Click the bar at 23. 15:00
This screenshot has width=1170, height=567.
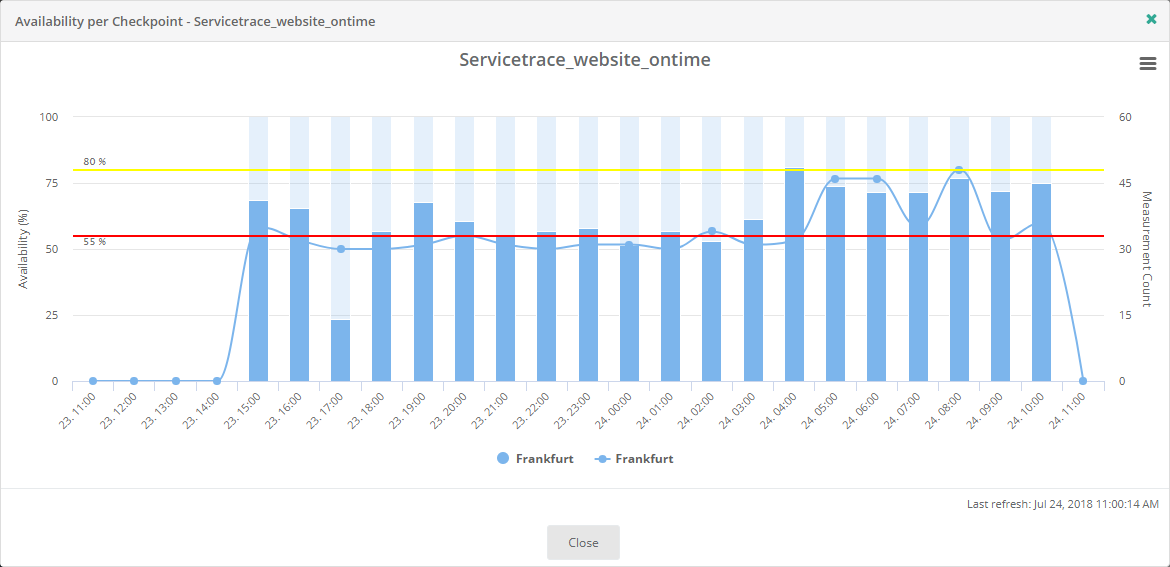pyautogui.click(x=258, y=291)
